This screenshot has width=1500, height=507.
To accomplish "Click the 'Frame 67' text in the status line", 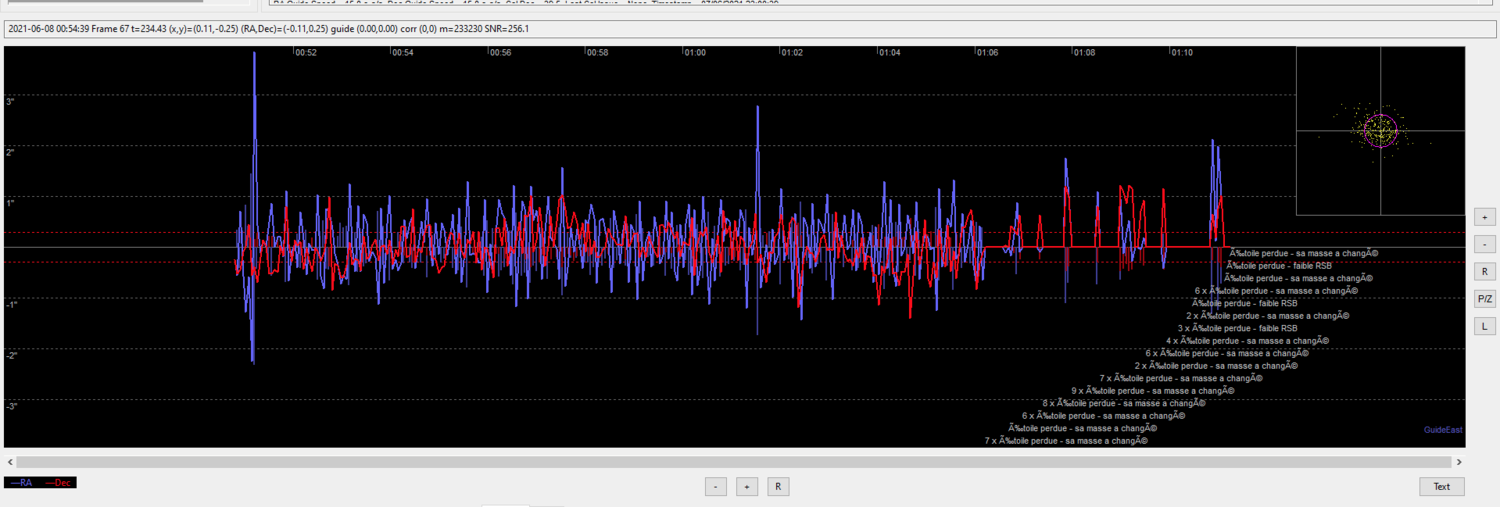I will point(111,29).
